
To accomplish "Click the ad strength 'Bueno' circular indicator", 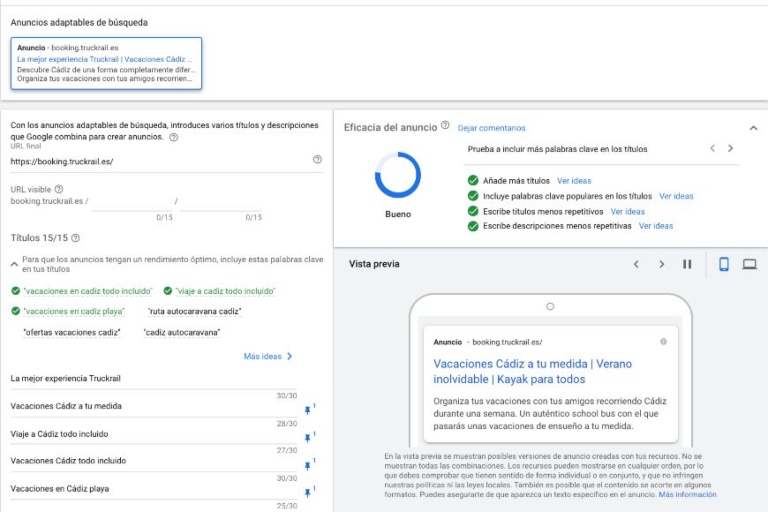I will pyautogui.click(x=398, y=175).
